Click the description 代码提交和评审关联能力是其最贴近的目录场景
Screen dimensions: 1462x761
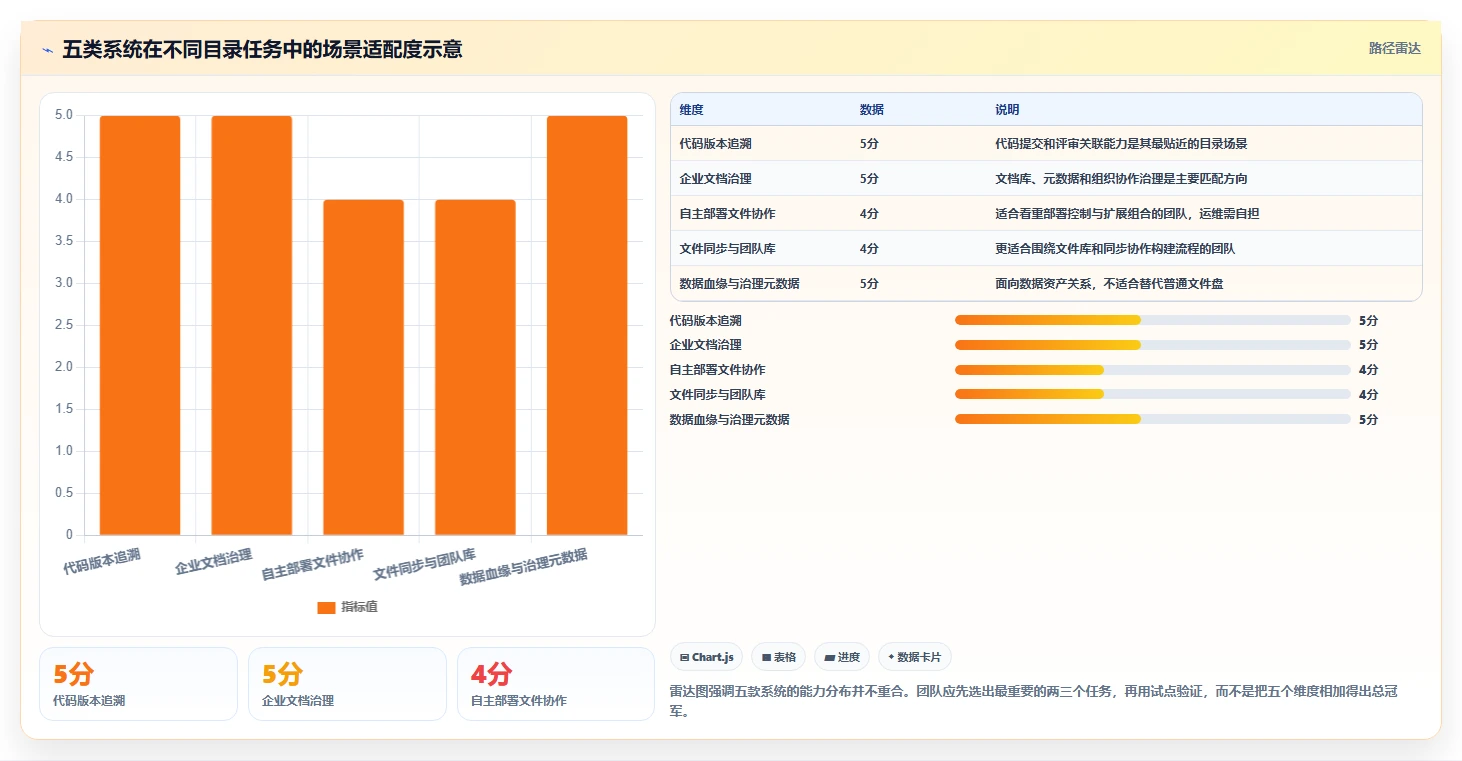click(1121, 144)
